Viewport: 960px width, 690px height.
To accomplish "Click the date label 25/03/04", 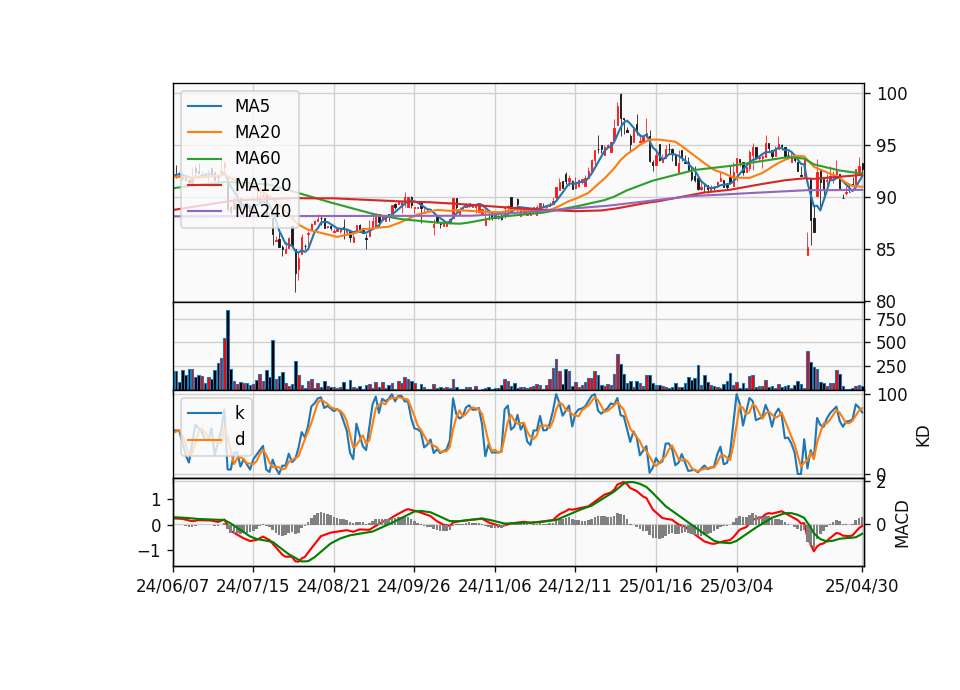I will click(x=737, y=586).
